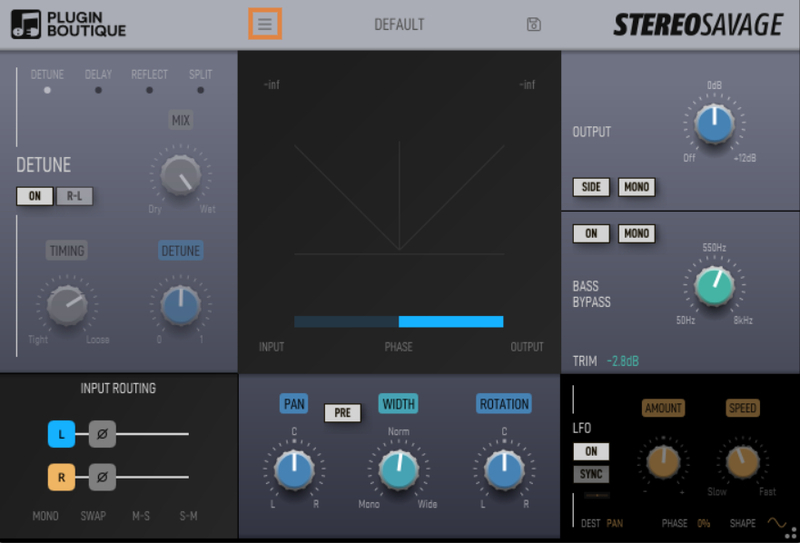Open the hamburger preset menu
Viewport: 800px width, 543px height.
coord(265,24)
